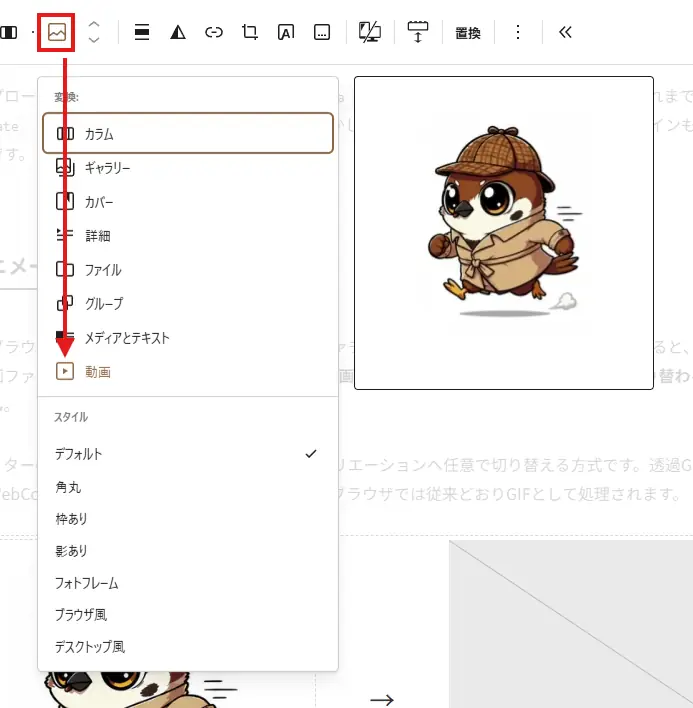This screenshot has height=708, width=693.
Task: Toggle device visibility with the screen icon
Action: [370, 32]
